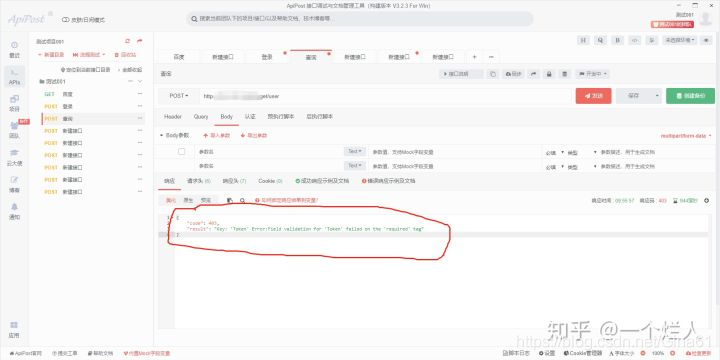Open the help docs link in status bar
720x360 pixels.
click(100, 354)
